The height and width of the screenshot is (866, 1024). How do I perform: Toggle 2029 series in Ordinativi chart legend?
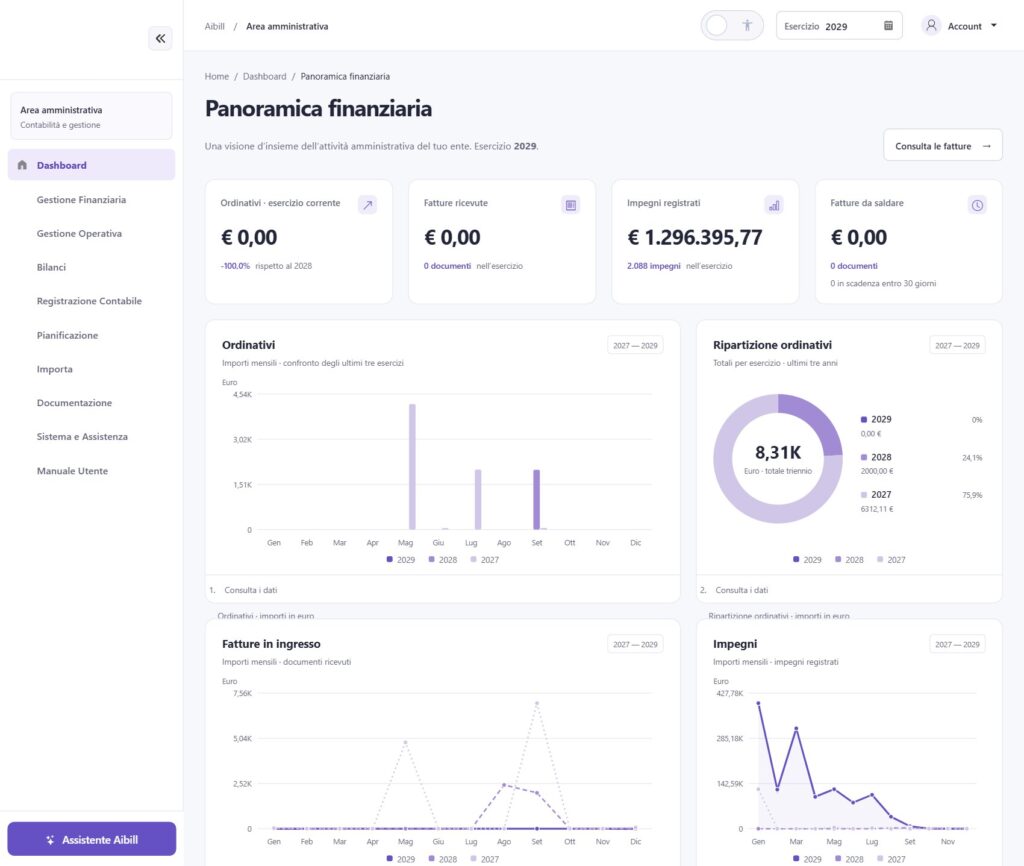[400, 560]
